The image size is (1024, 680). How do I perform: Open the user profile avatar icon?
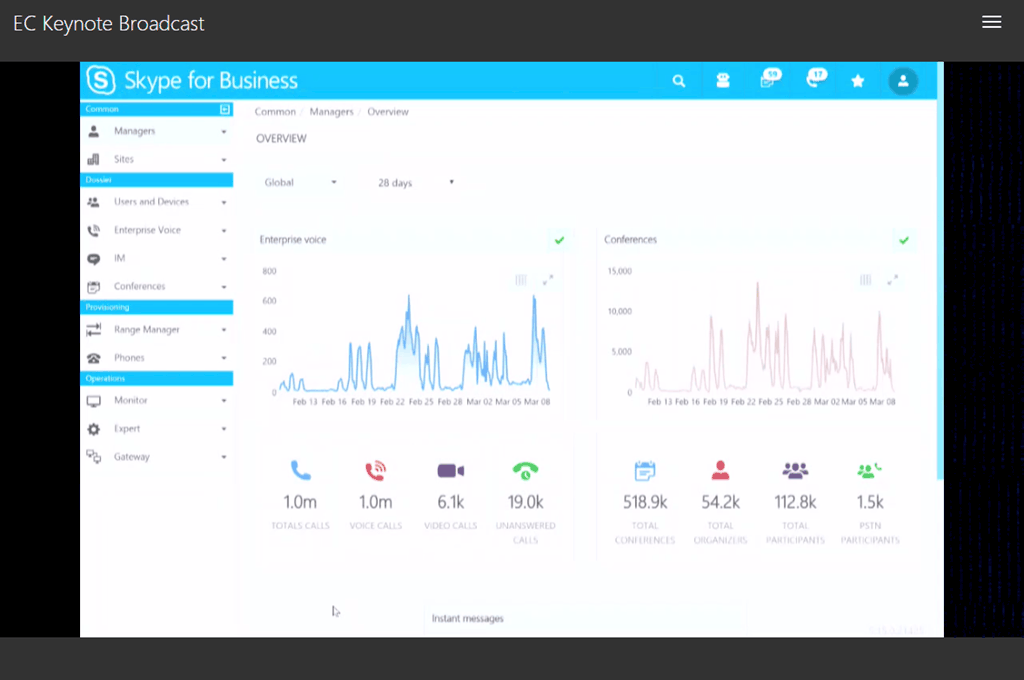pos(903,81)
